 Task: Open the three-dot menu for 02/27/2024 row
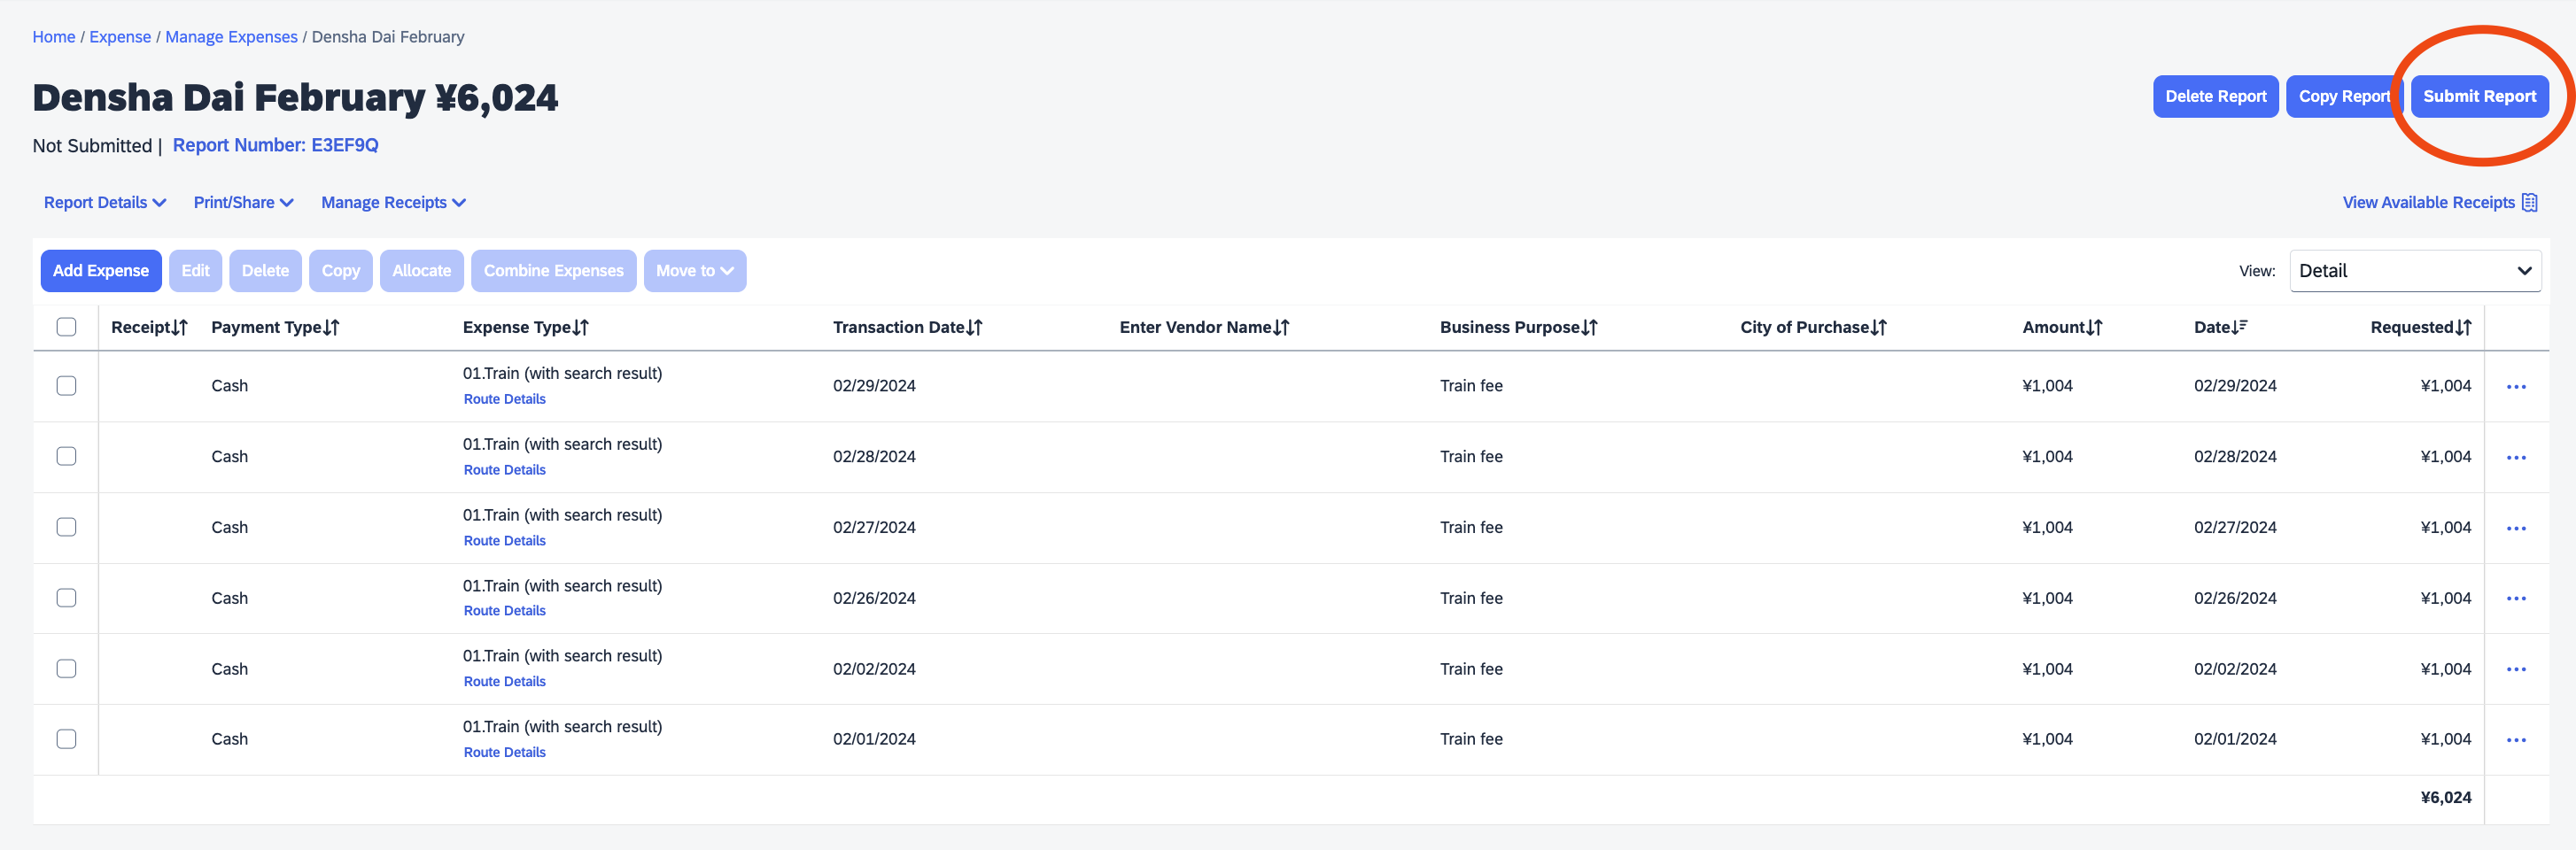2515,528
